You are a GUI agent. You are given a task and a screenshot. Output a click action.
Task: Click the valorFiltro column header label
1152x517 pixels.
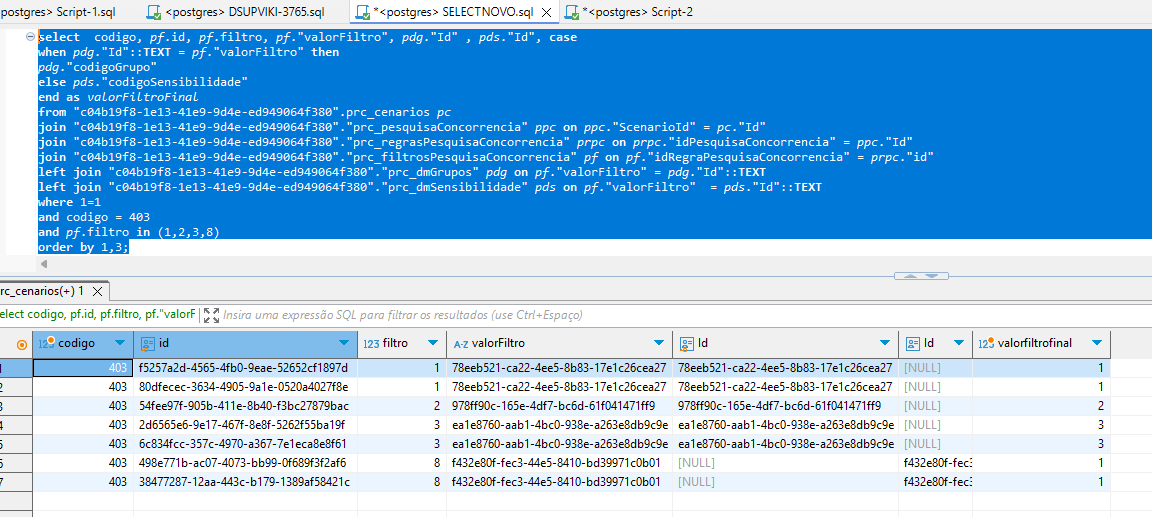[x=498, y=343]
